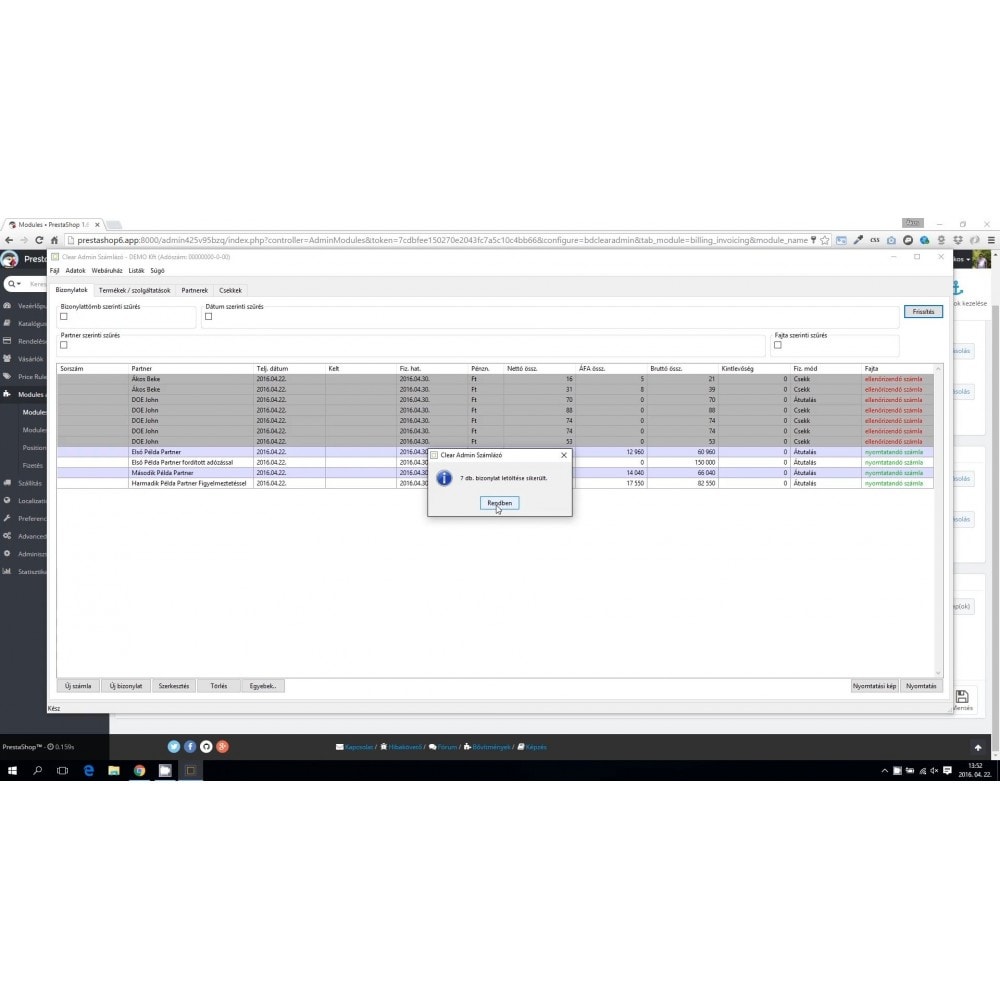Switch to Csekkek tab
This screenshot has width=1000, height=1000.
[x=230, y=290]
